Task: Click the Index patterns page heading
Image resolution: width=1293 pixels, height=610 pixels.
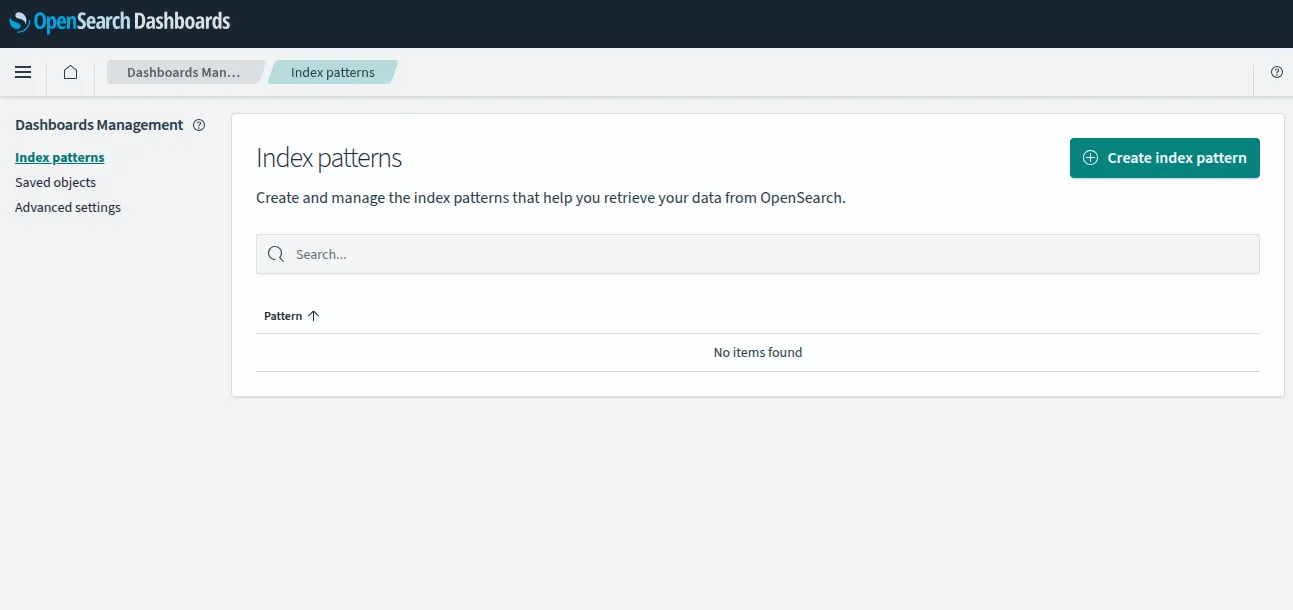Action: point(329,158)
